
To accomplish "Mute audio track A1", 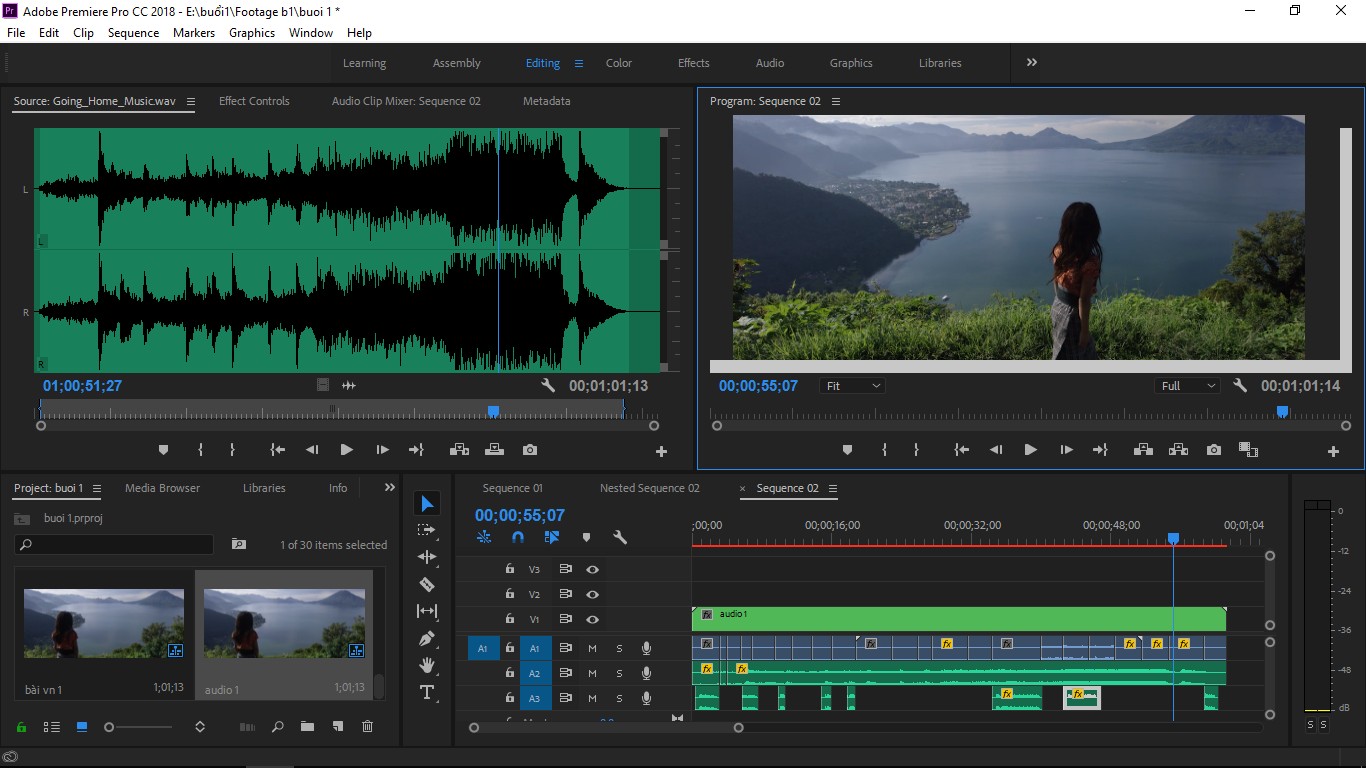I will pyautogui.click(x=592, y=648).
